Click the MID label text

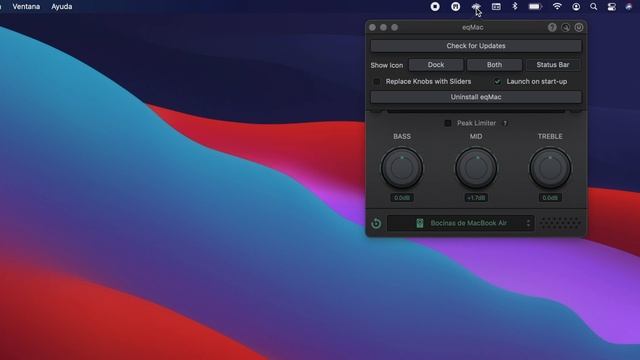(476, 137)
